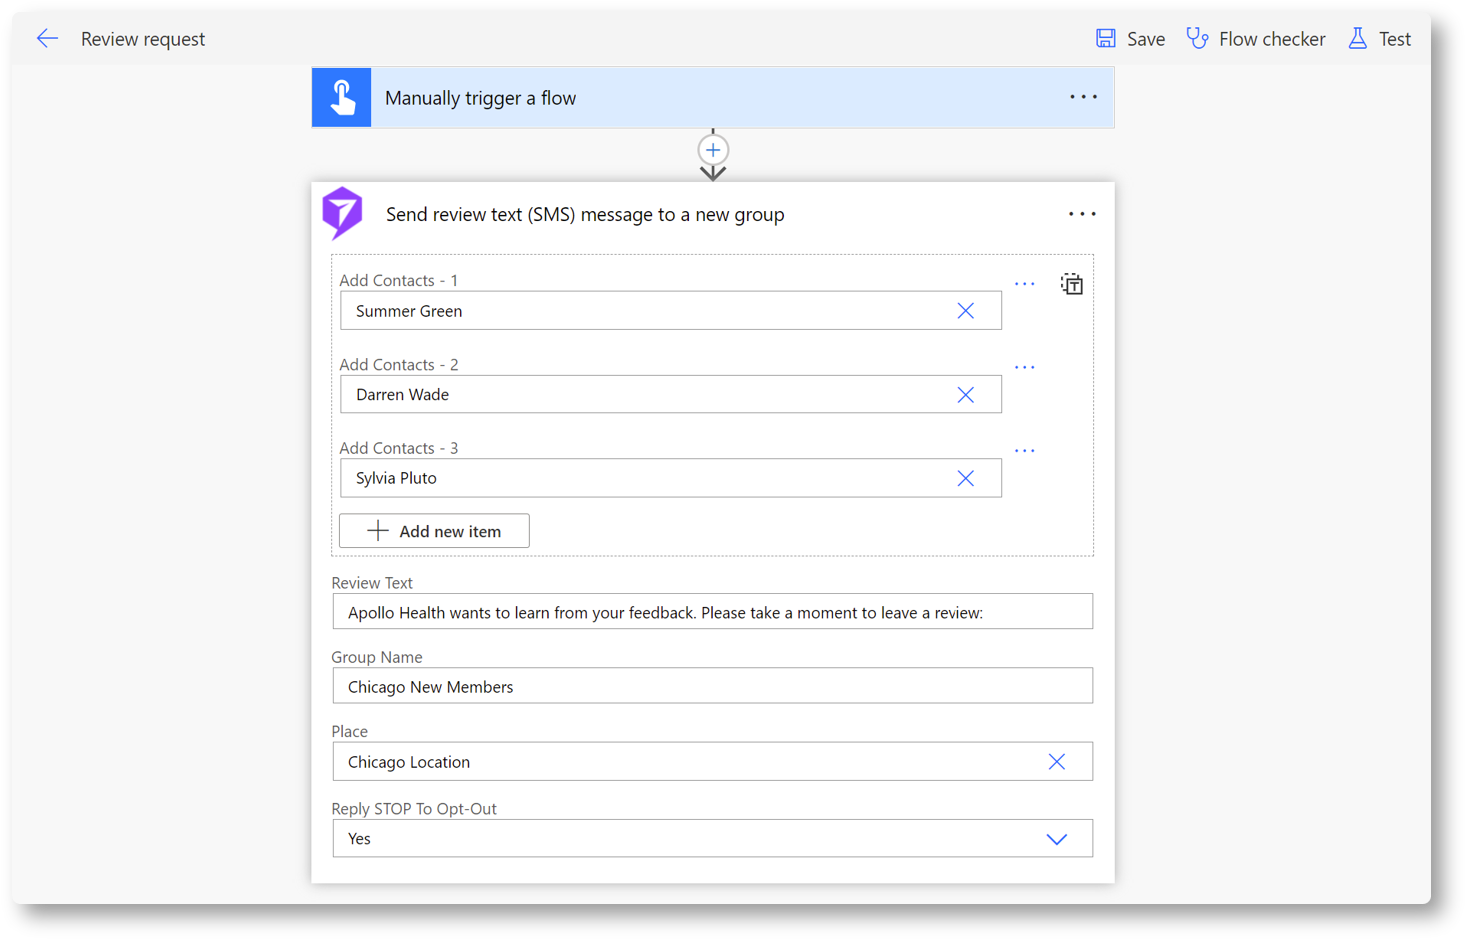Open the Flow checker
The width and height of the screenshot is (1466, 939).
tap(1255, 39)
